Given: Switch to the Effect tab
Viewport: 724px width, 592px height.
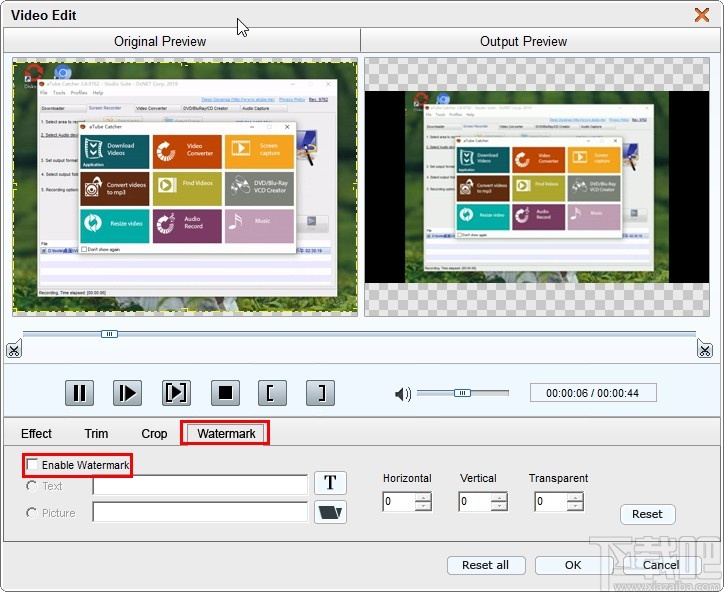Looking at the screenshot, I should [x=36, y=434].
